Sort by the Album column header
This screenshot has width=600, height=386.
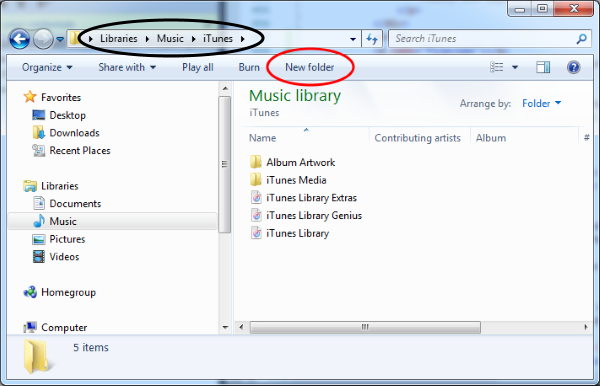(x=491, y=138)
